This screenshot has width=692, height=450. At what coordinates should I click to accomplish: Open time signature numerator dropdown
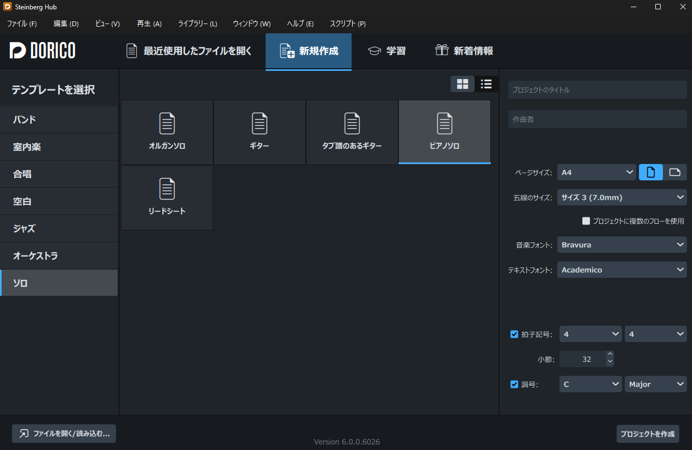590,334
